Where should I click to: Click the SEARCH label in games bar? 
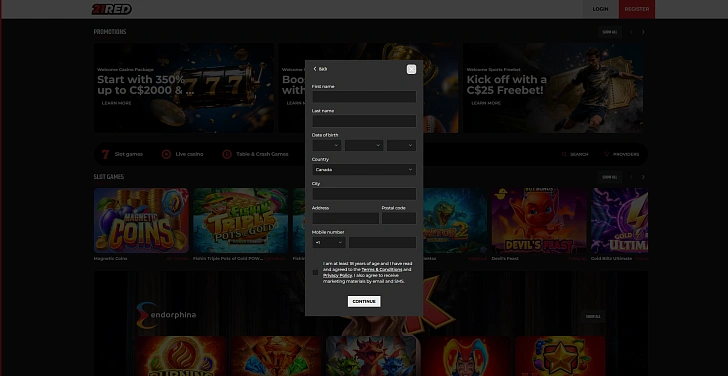pyautogui.click(x=579, y=154)
